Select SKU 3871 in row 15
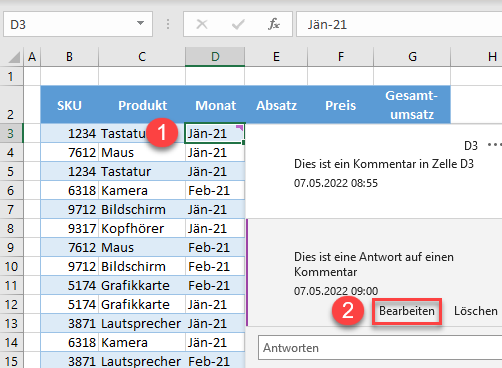This screenshot has width=502, height=368. (x=69, y=360)
